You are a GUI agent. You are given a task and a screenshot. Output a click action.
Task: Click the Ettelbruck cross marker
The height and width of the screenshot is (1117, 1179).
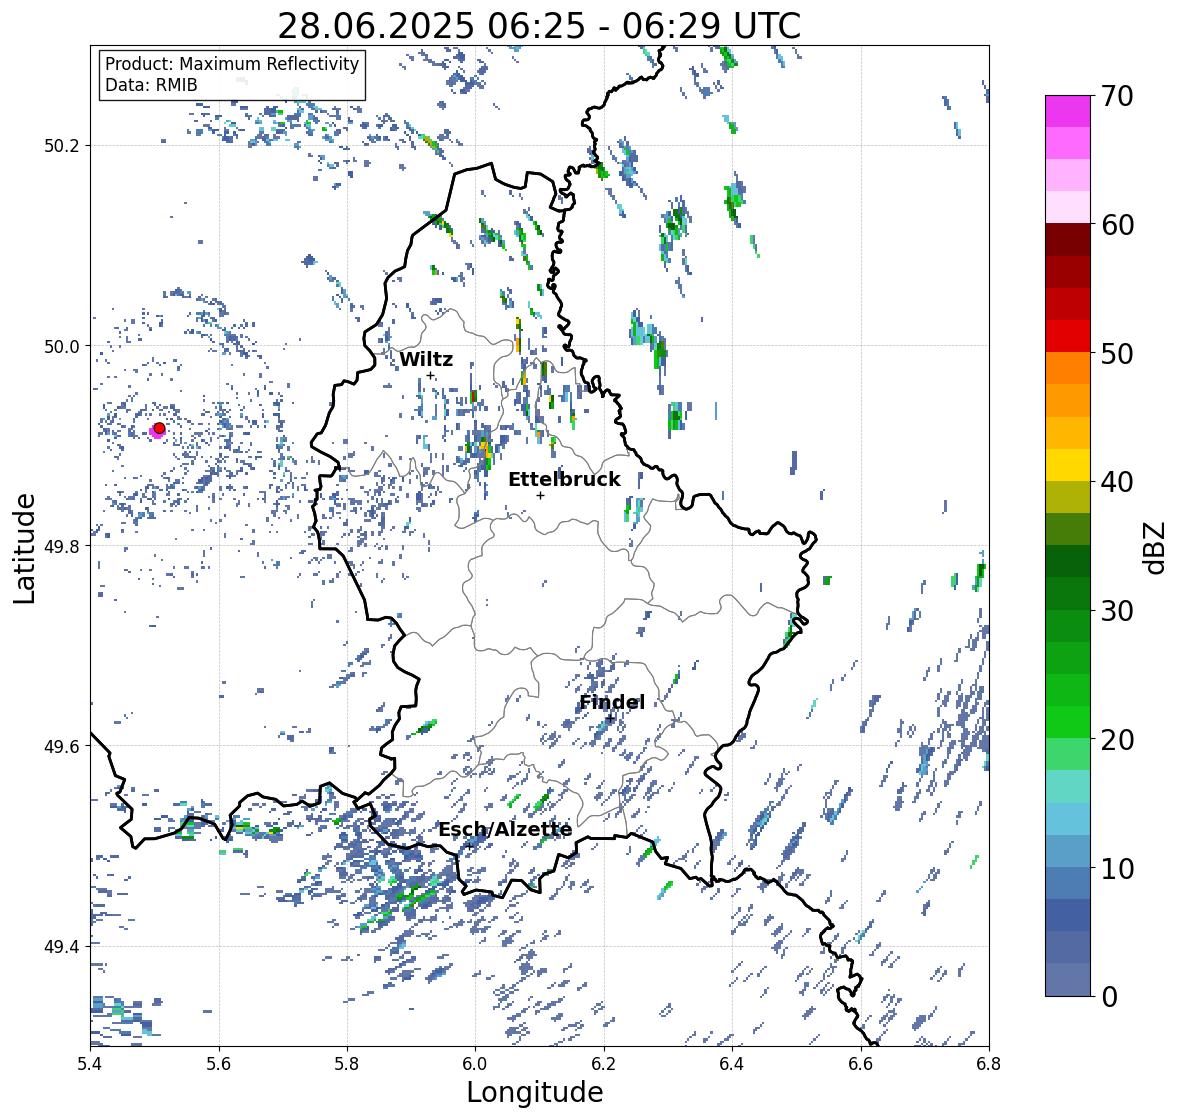tap(540, 495)
